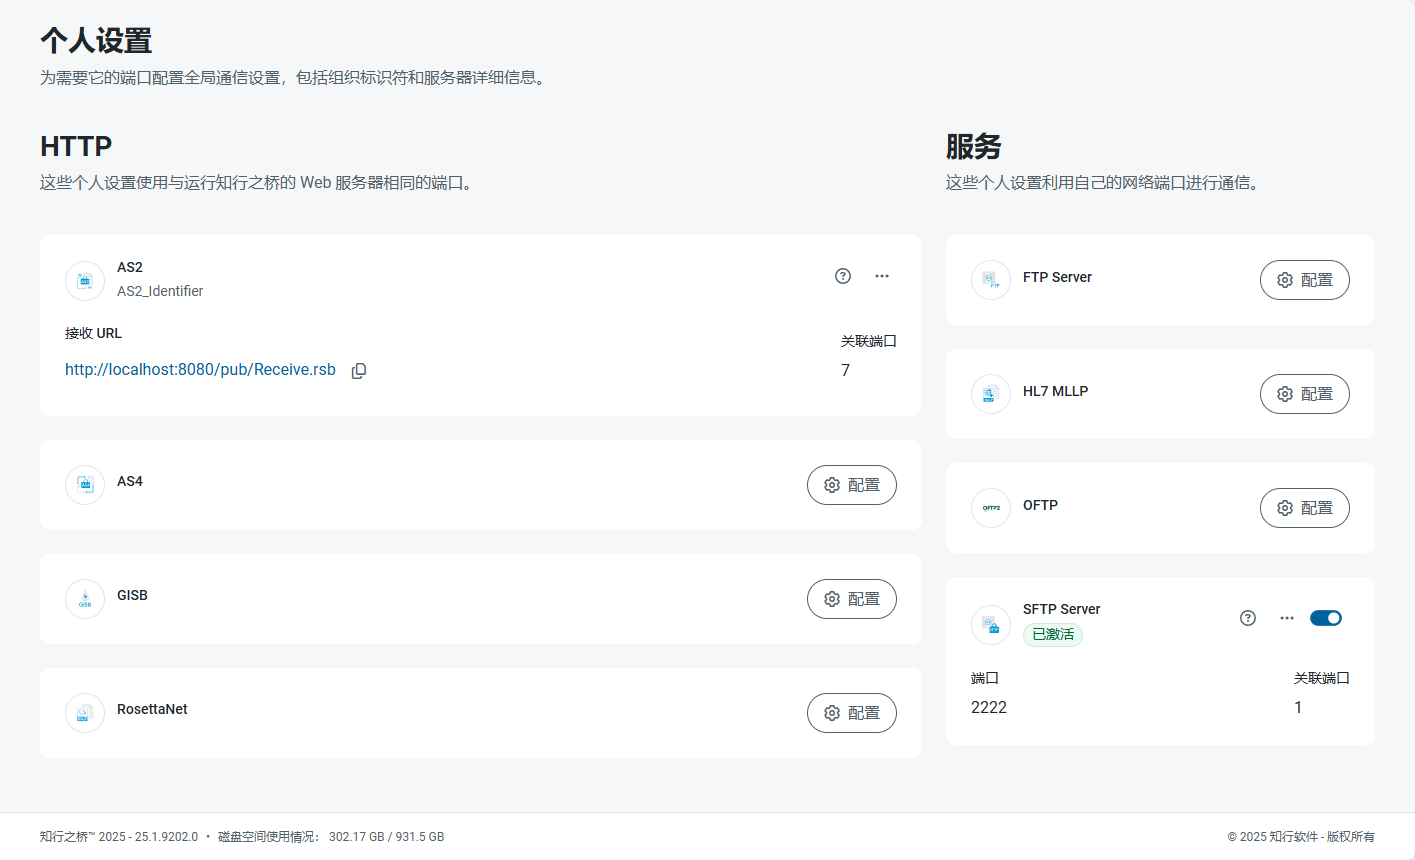The height and width of the screenshot is (860, 1415).
Task: Click the AS4 profile icon
Action: point(85,485)
